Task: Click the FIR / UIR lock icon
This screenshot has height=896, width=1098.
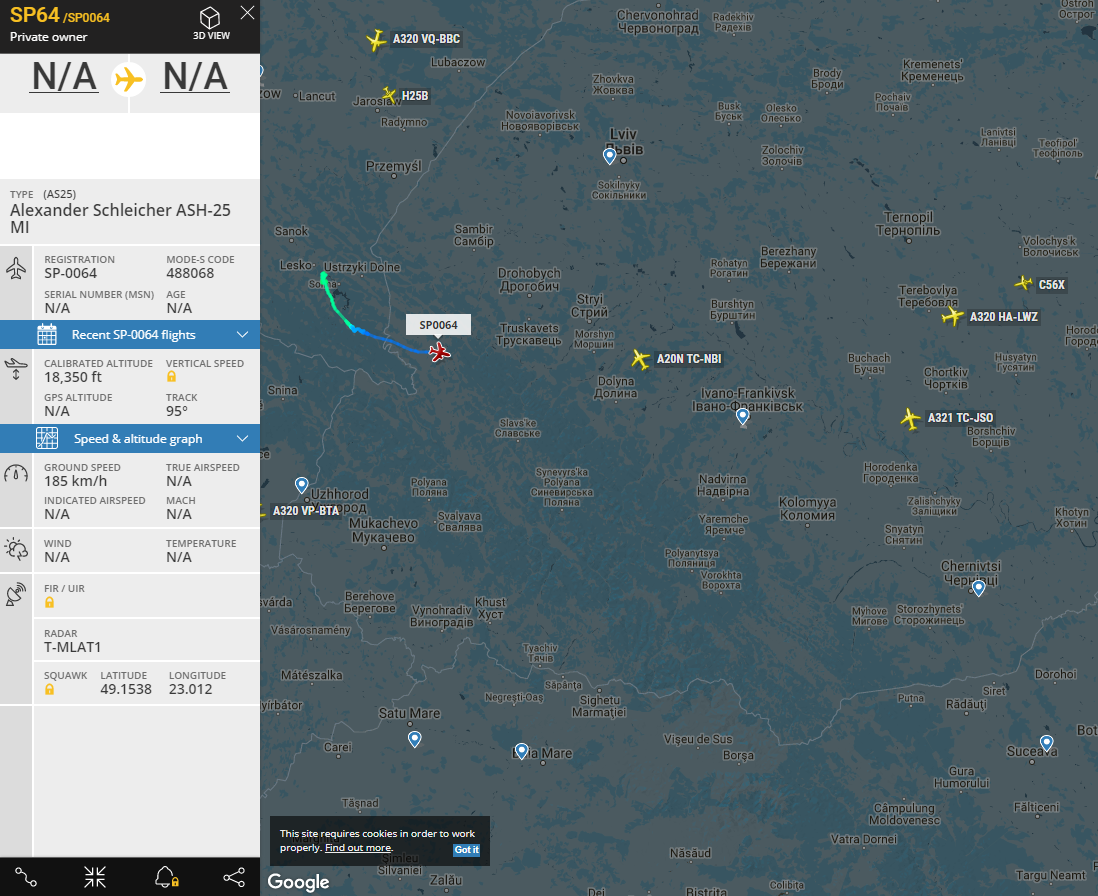Action: click(x=50, y=603)
